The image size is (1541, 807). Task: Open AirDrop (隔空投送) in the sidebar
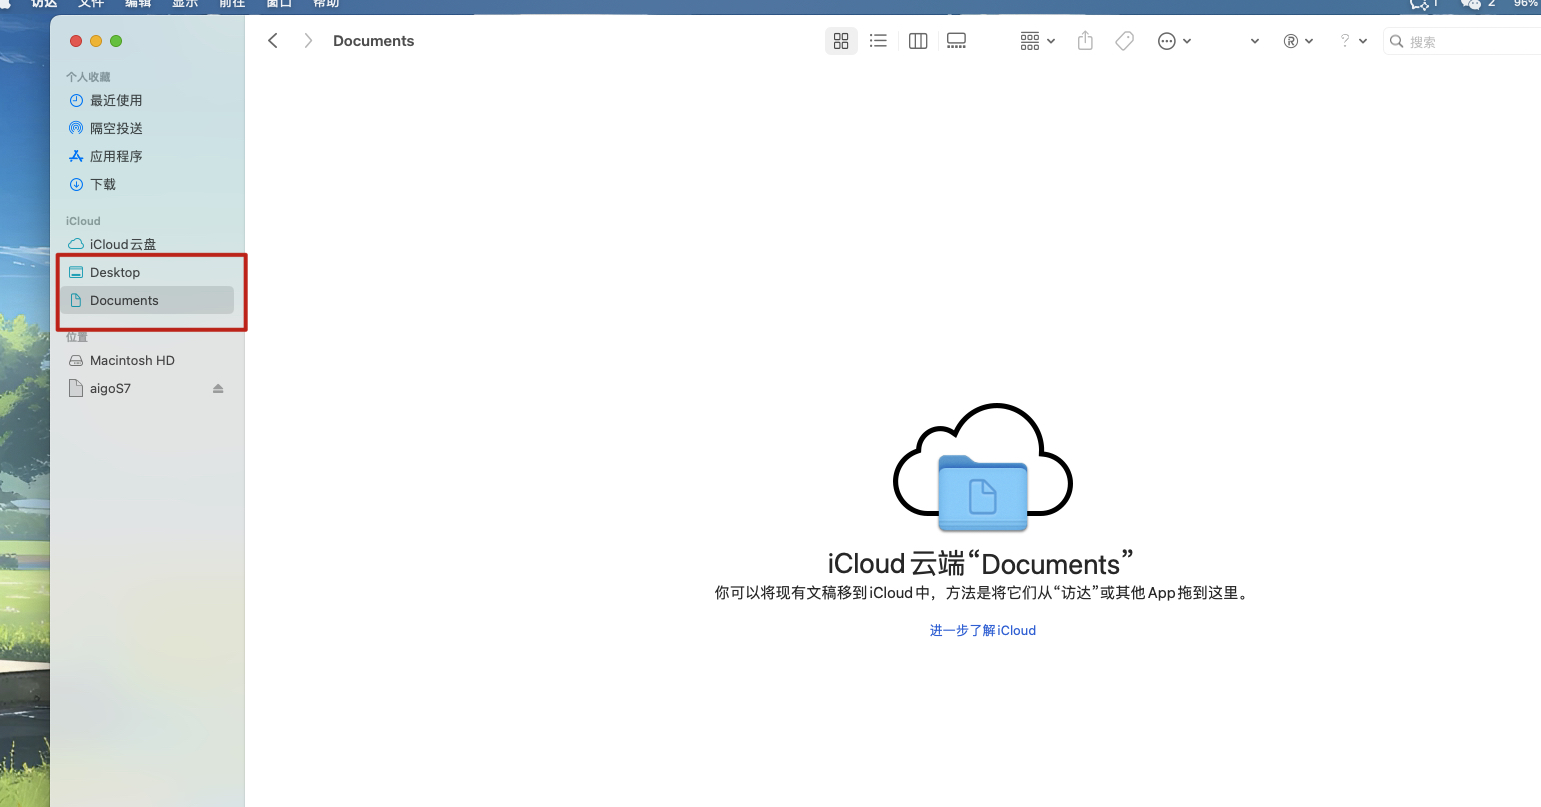point(116,128)
